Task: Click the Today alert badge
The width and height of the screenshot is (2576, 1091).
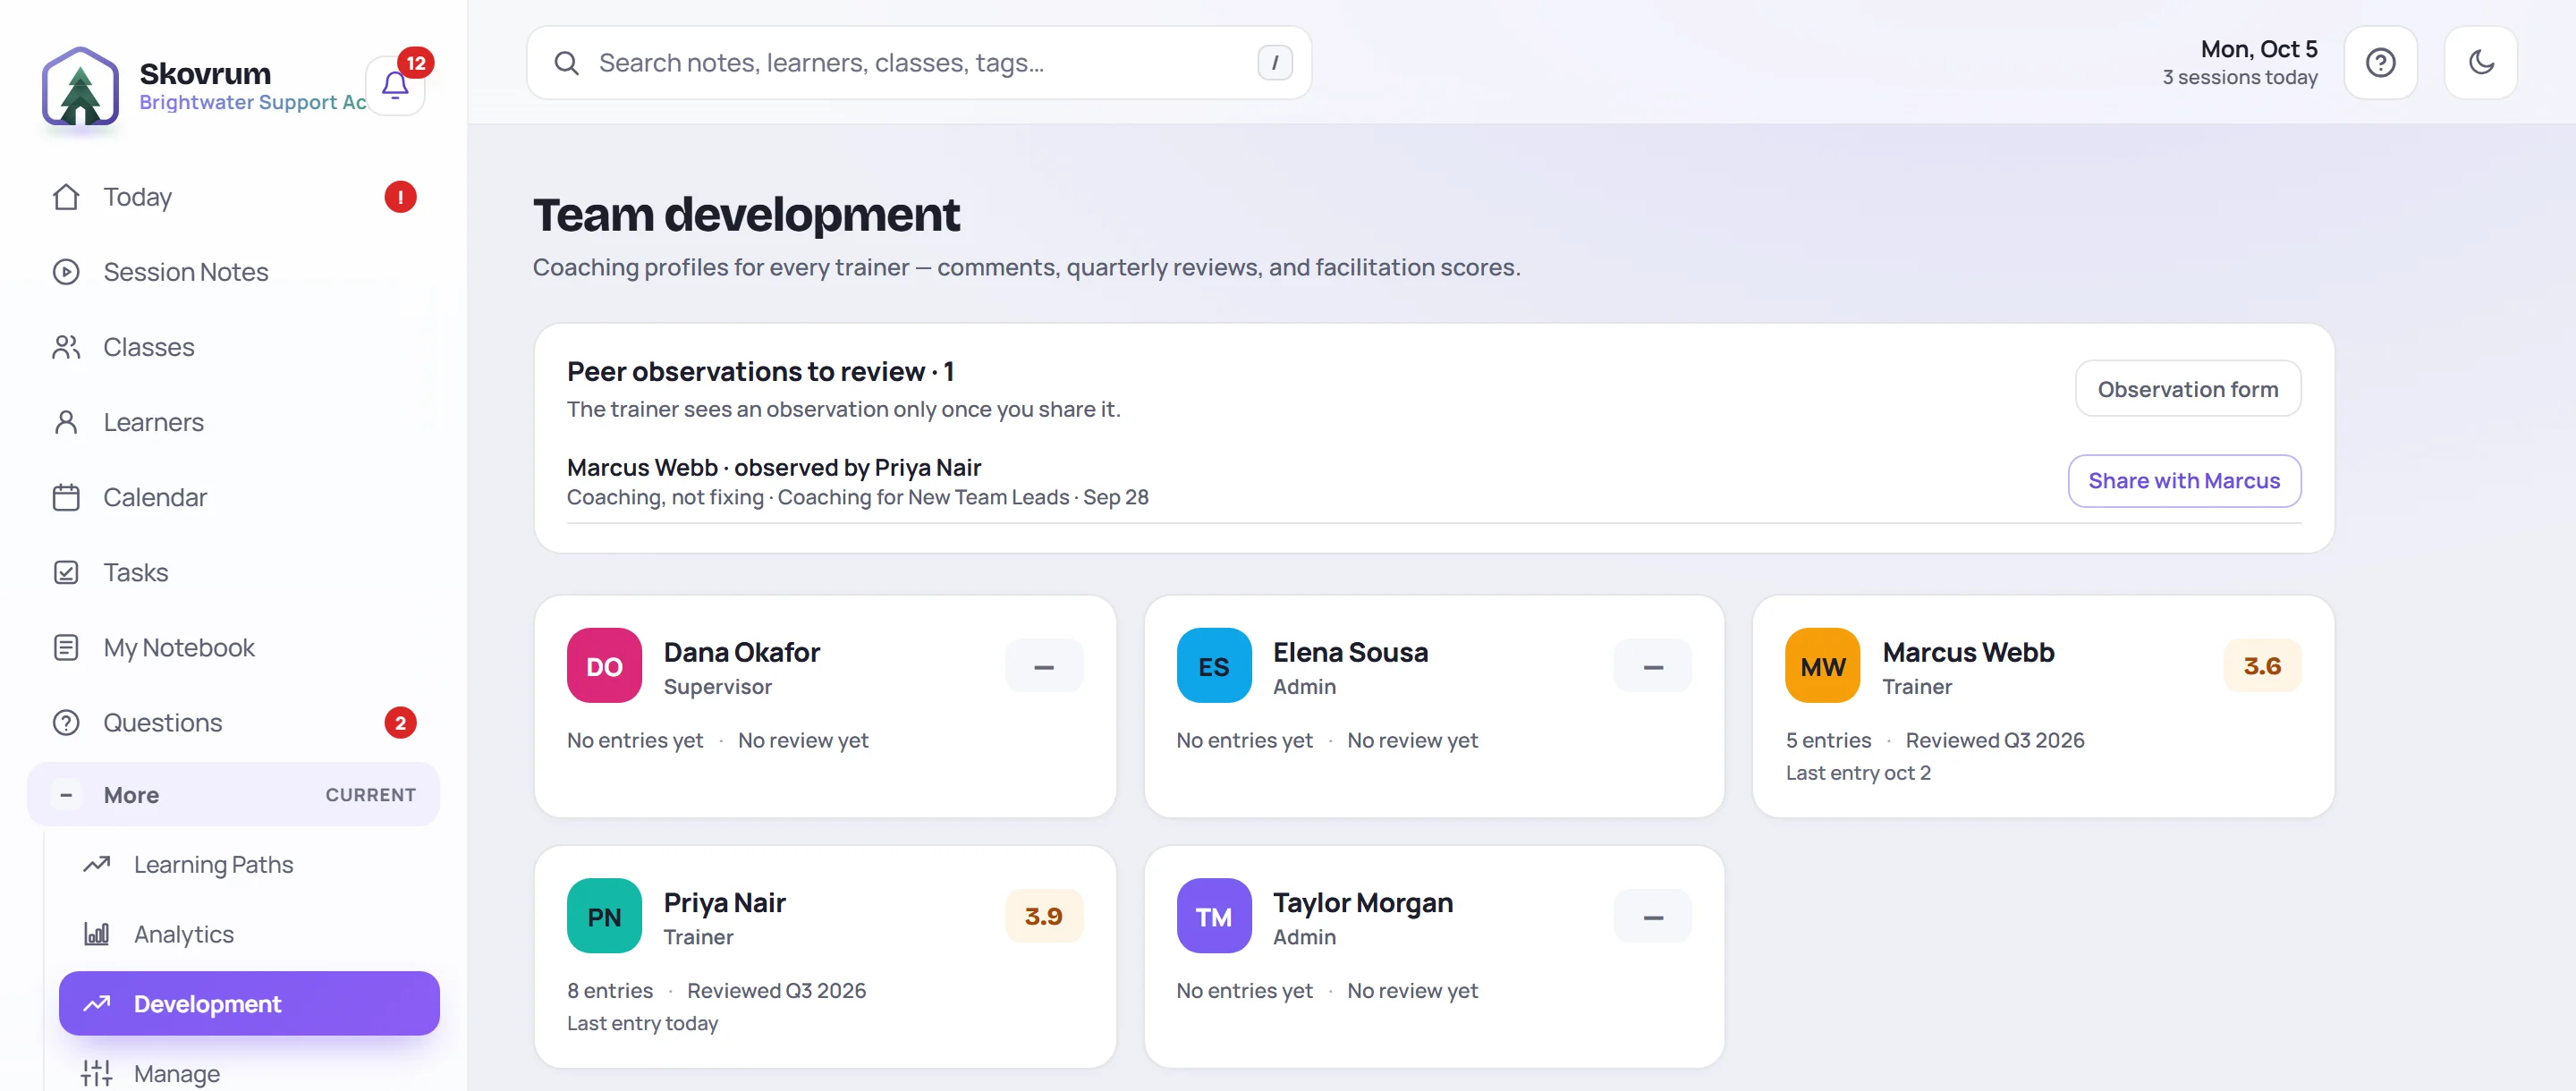Action: (x=400, y=197)
